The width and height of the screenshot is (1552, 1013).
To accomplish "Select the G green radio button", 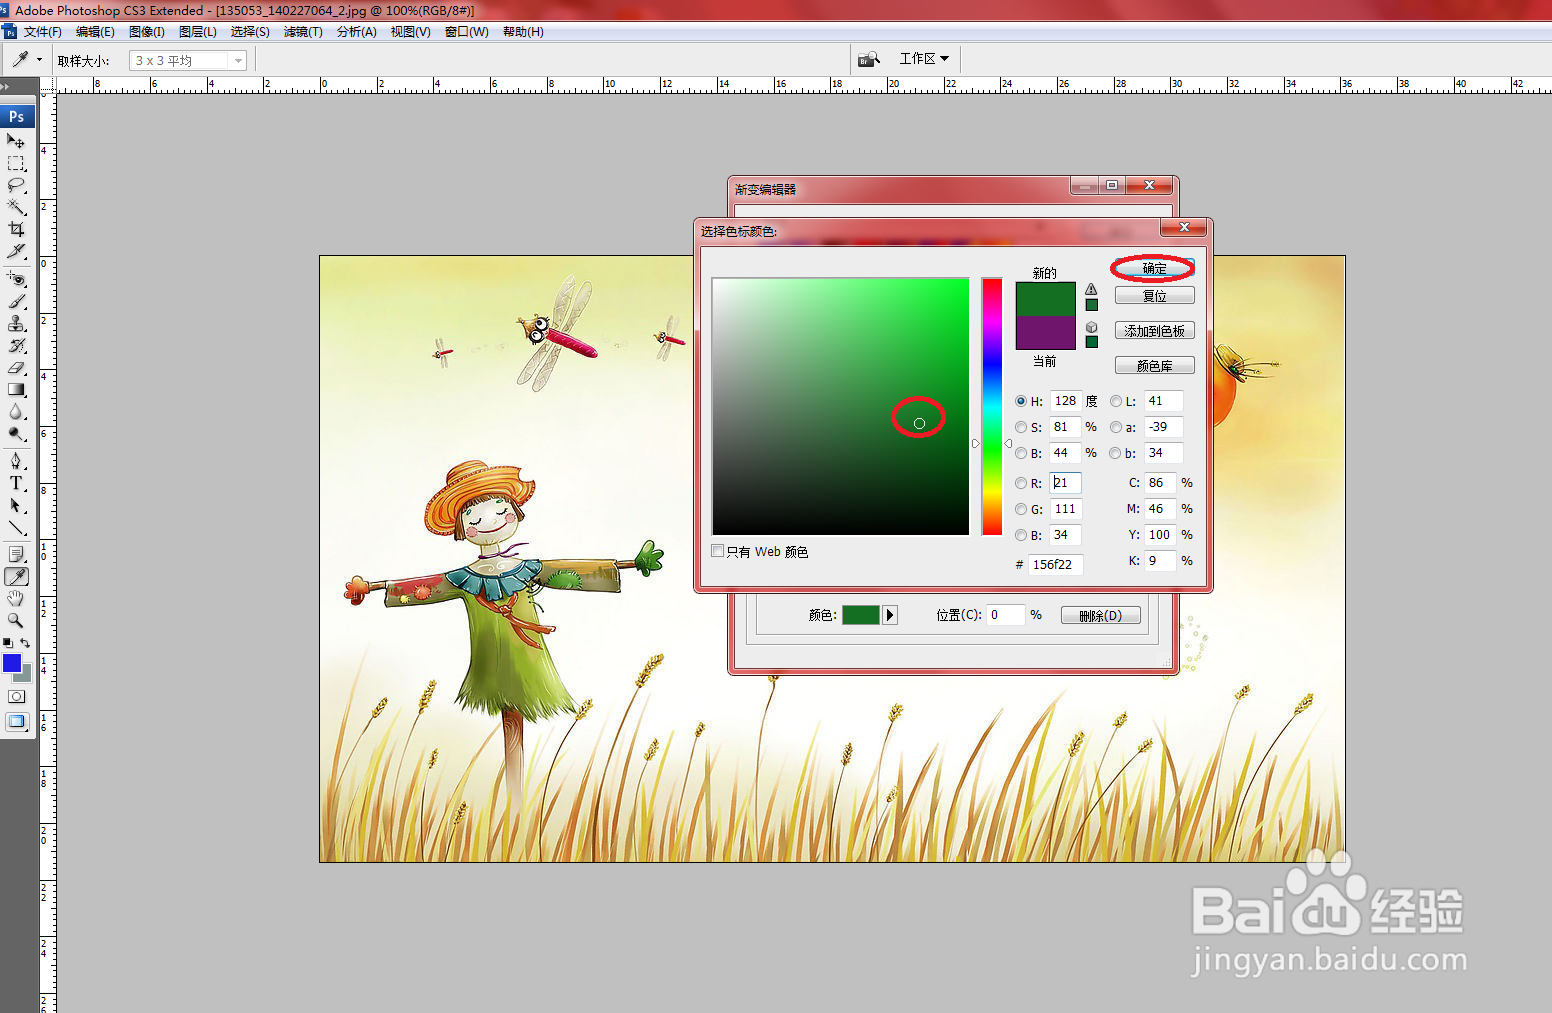I will (1021, 509).
